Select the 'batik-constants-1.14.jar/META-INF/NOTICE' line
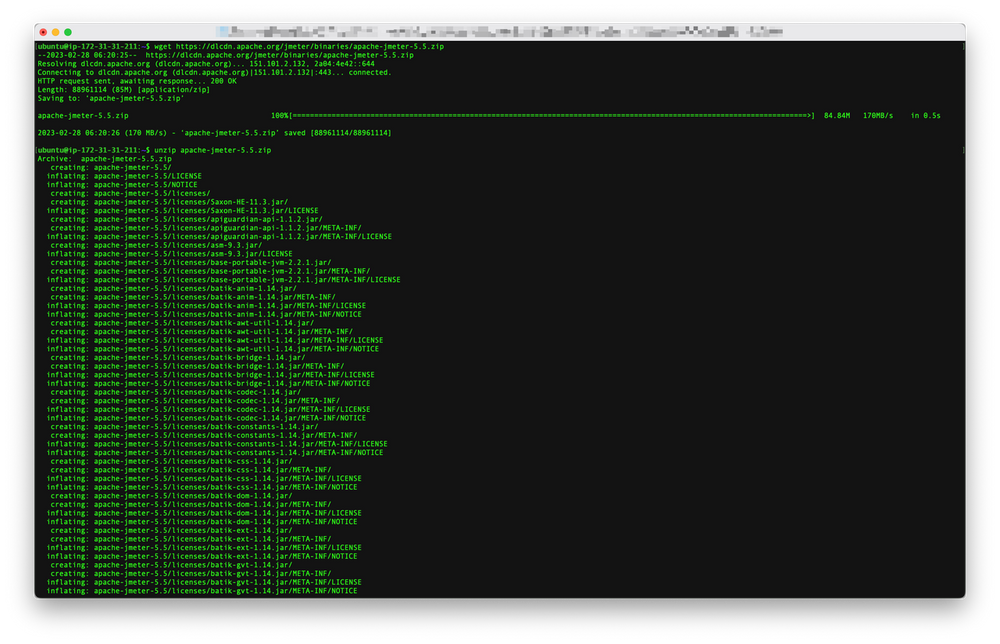Screen dimensions: 1000x644 pos(214,453)
